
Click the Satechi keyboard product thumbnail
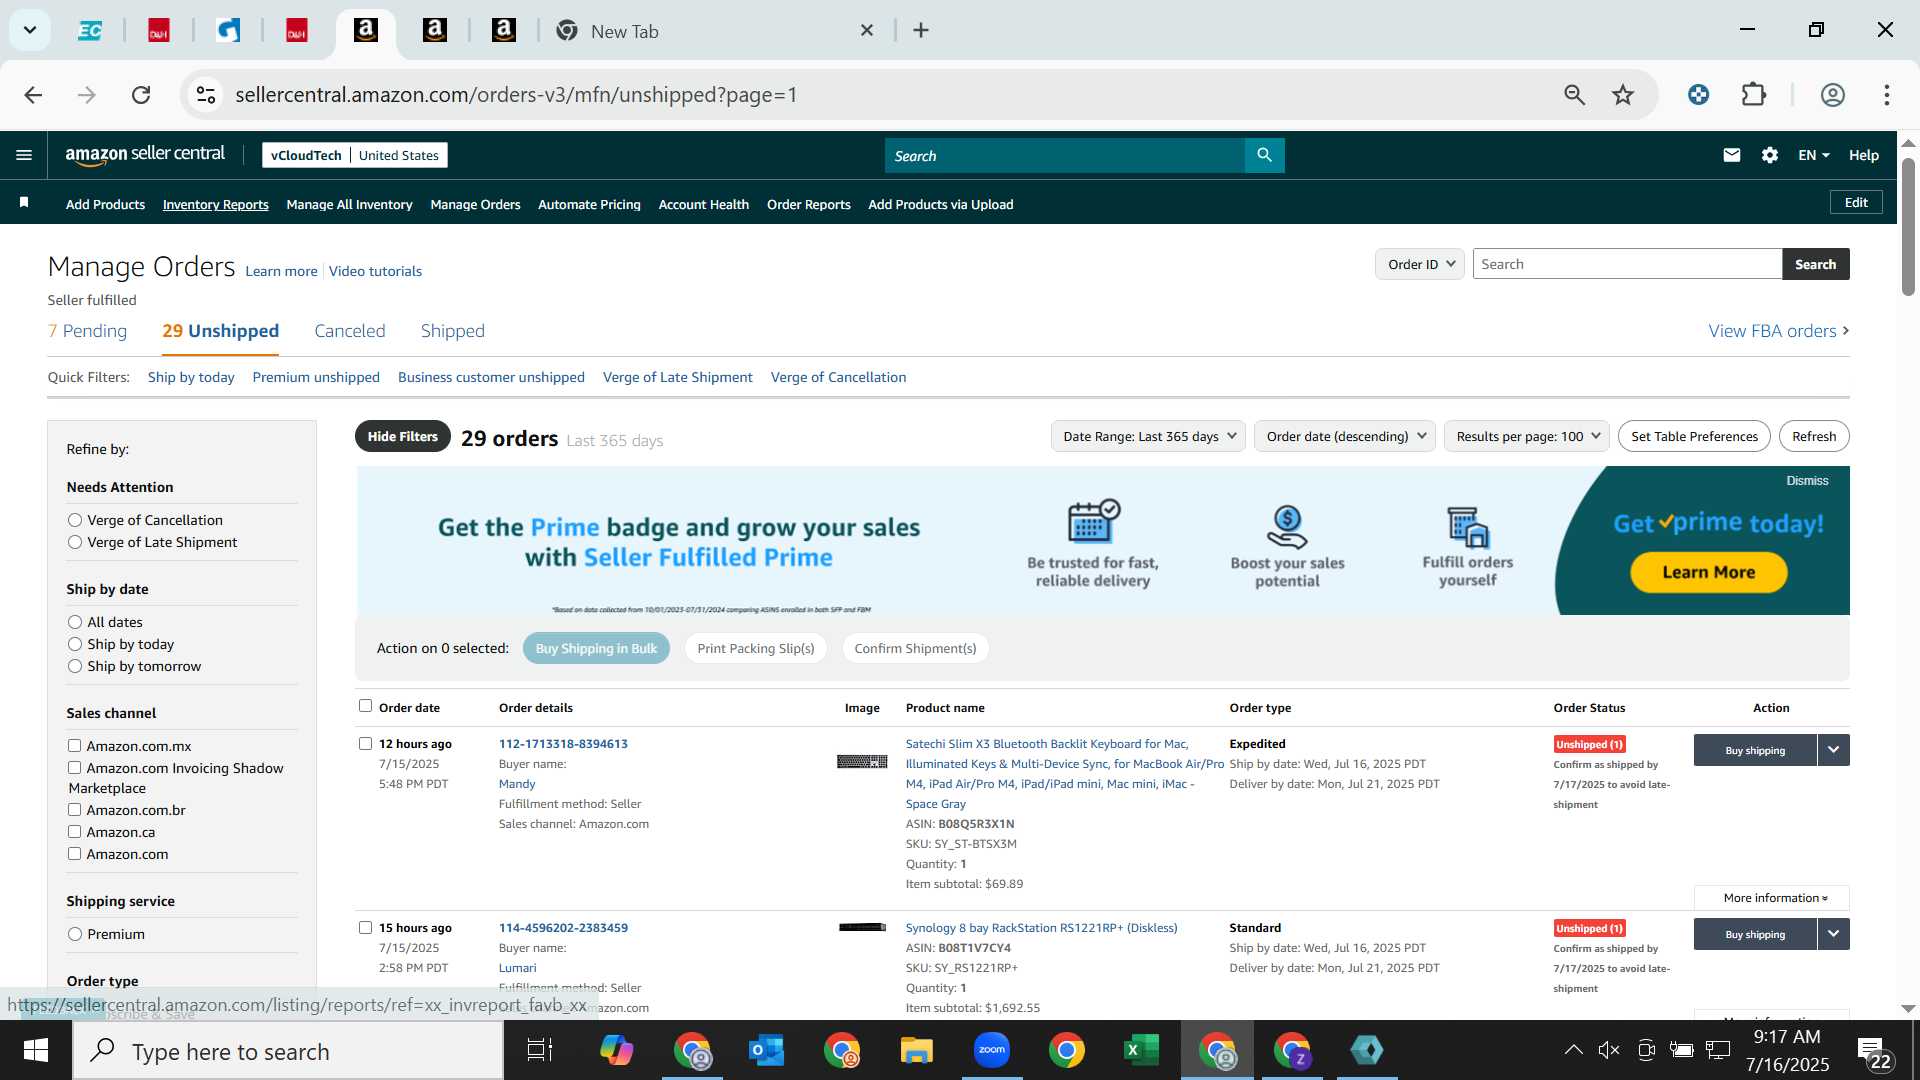[x=862, y=762]
